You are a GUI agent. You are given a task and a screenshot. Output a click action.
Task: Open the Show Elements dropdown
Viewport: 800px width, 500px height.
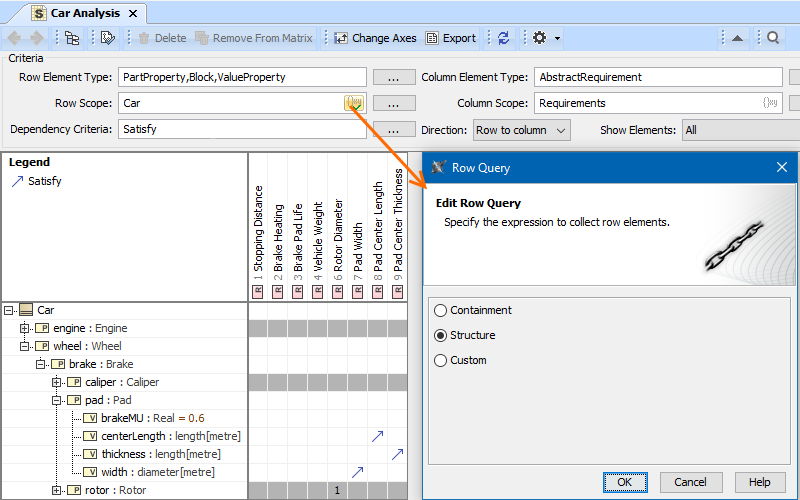coord(741,130)
